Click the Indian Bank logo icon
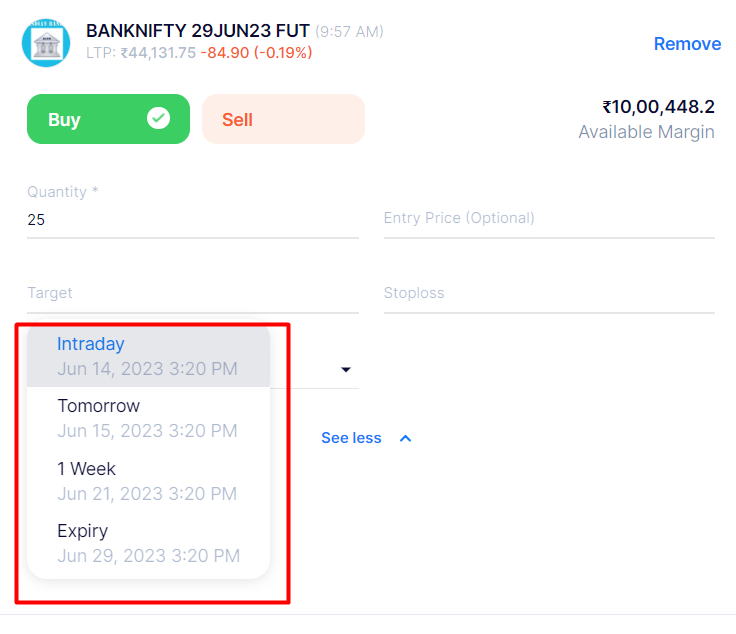This screenshot has width=736, height=634. tap(46, 44)
